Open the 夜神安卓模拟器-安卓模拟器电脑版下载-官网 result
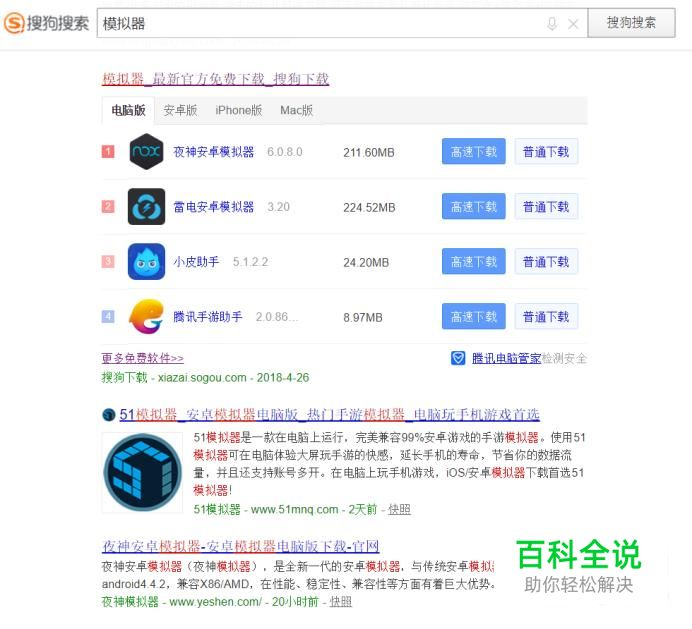Screen dimensions: 692x629 click(x=241, y=546)
